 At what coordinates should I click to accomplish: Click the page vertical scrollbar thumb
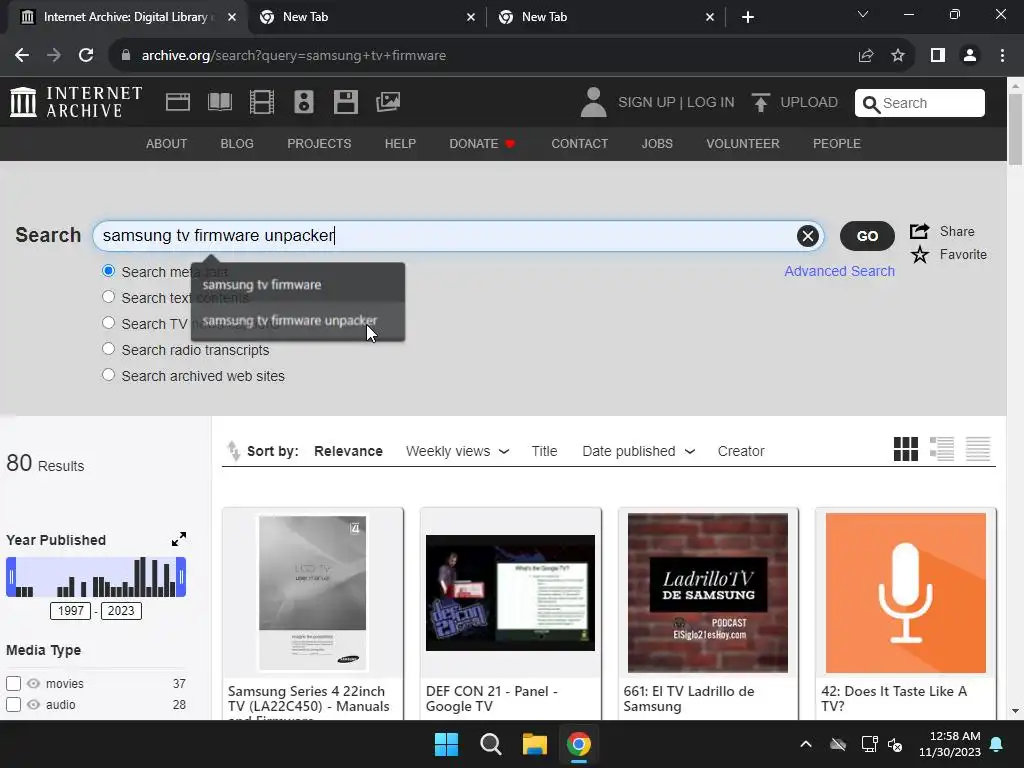click(x=1015, y=129)
